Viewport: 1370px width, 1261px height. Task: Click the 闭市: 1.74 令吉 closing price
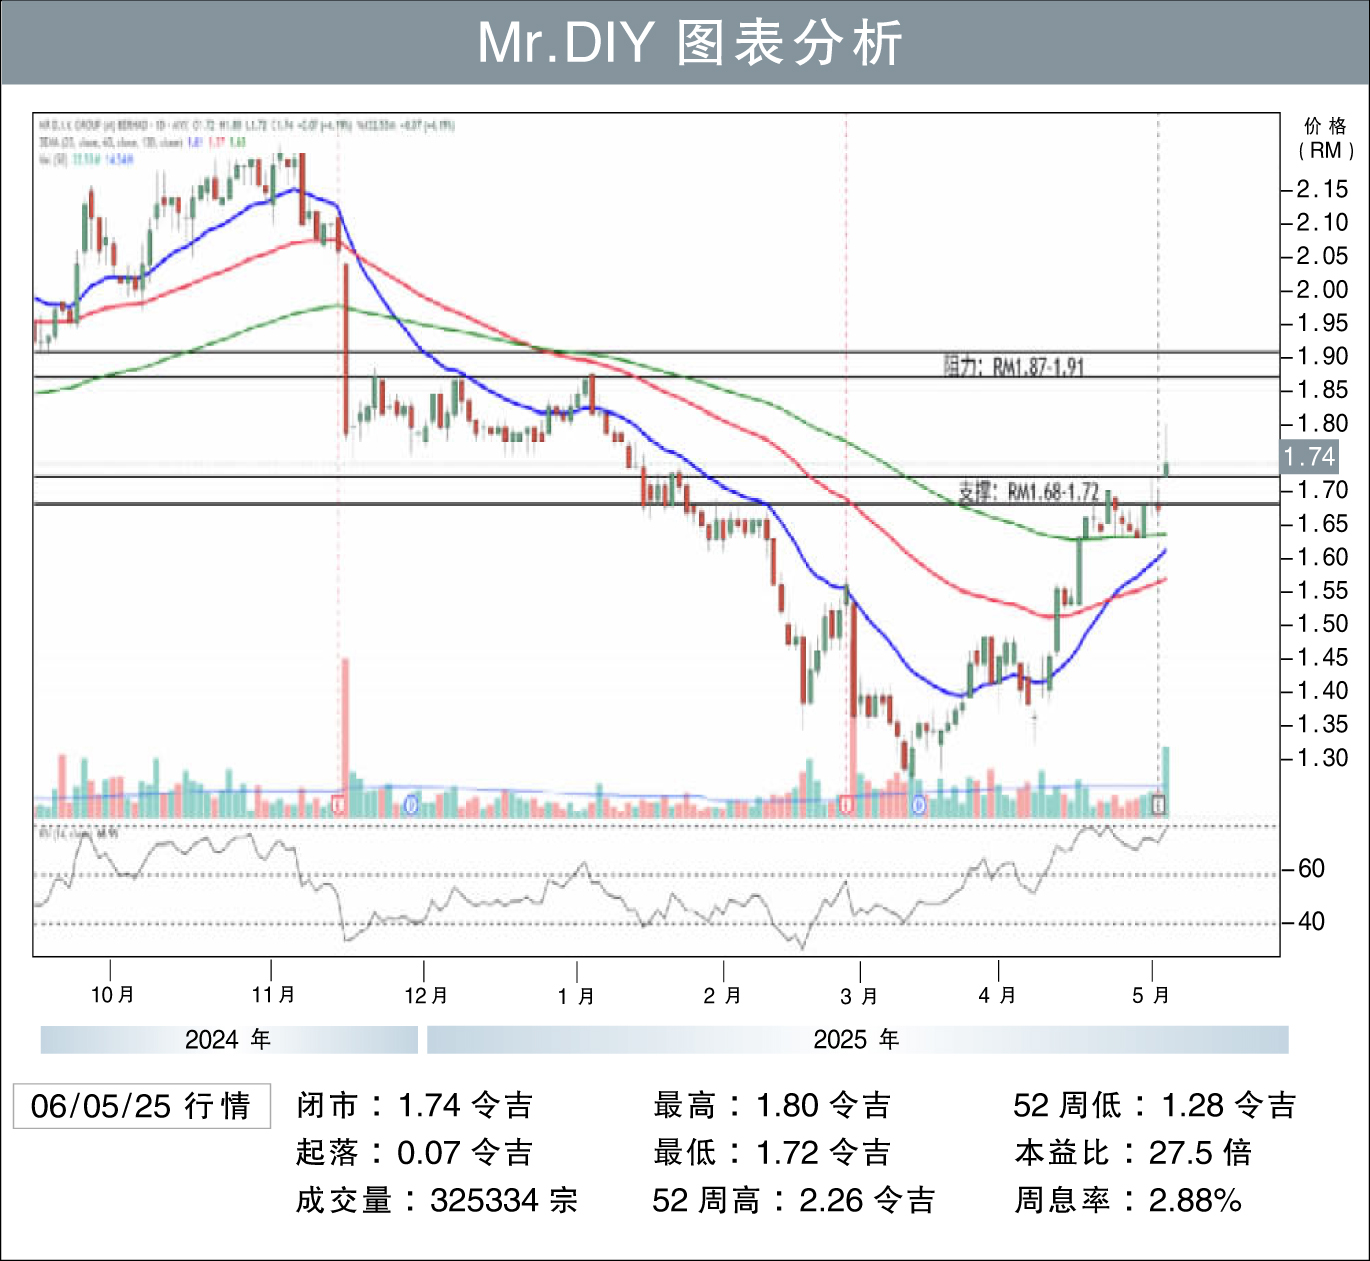tap(415, 1106)
